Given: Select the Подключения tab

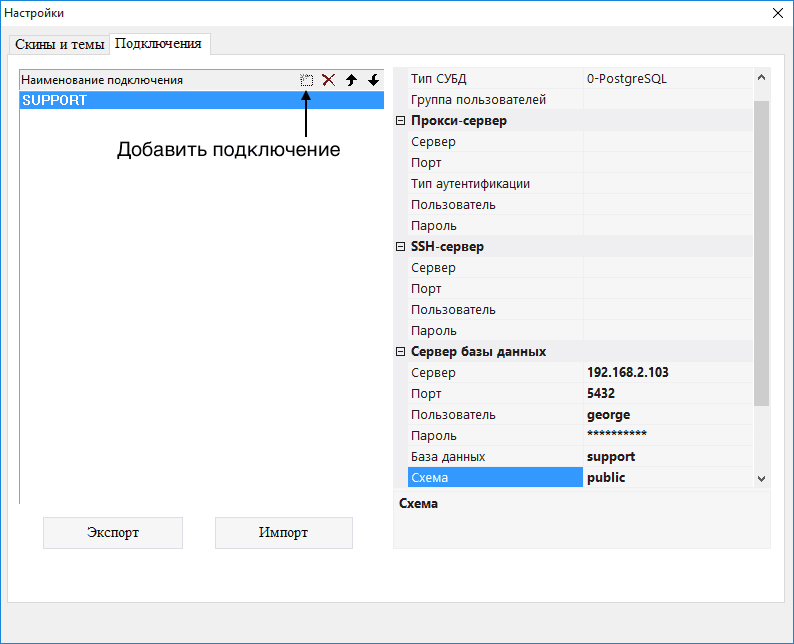Looking at the screenshot, I should (159, 44).
